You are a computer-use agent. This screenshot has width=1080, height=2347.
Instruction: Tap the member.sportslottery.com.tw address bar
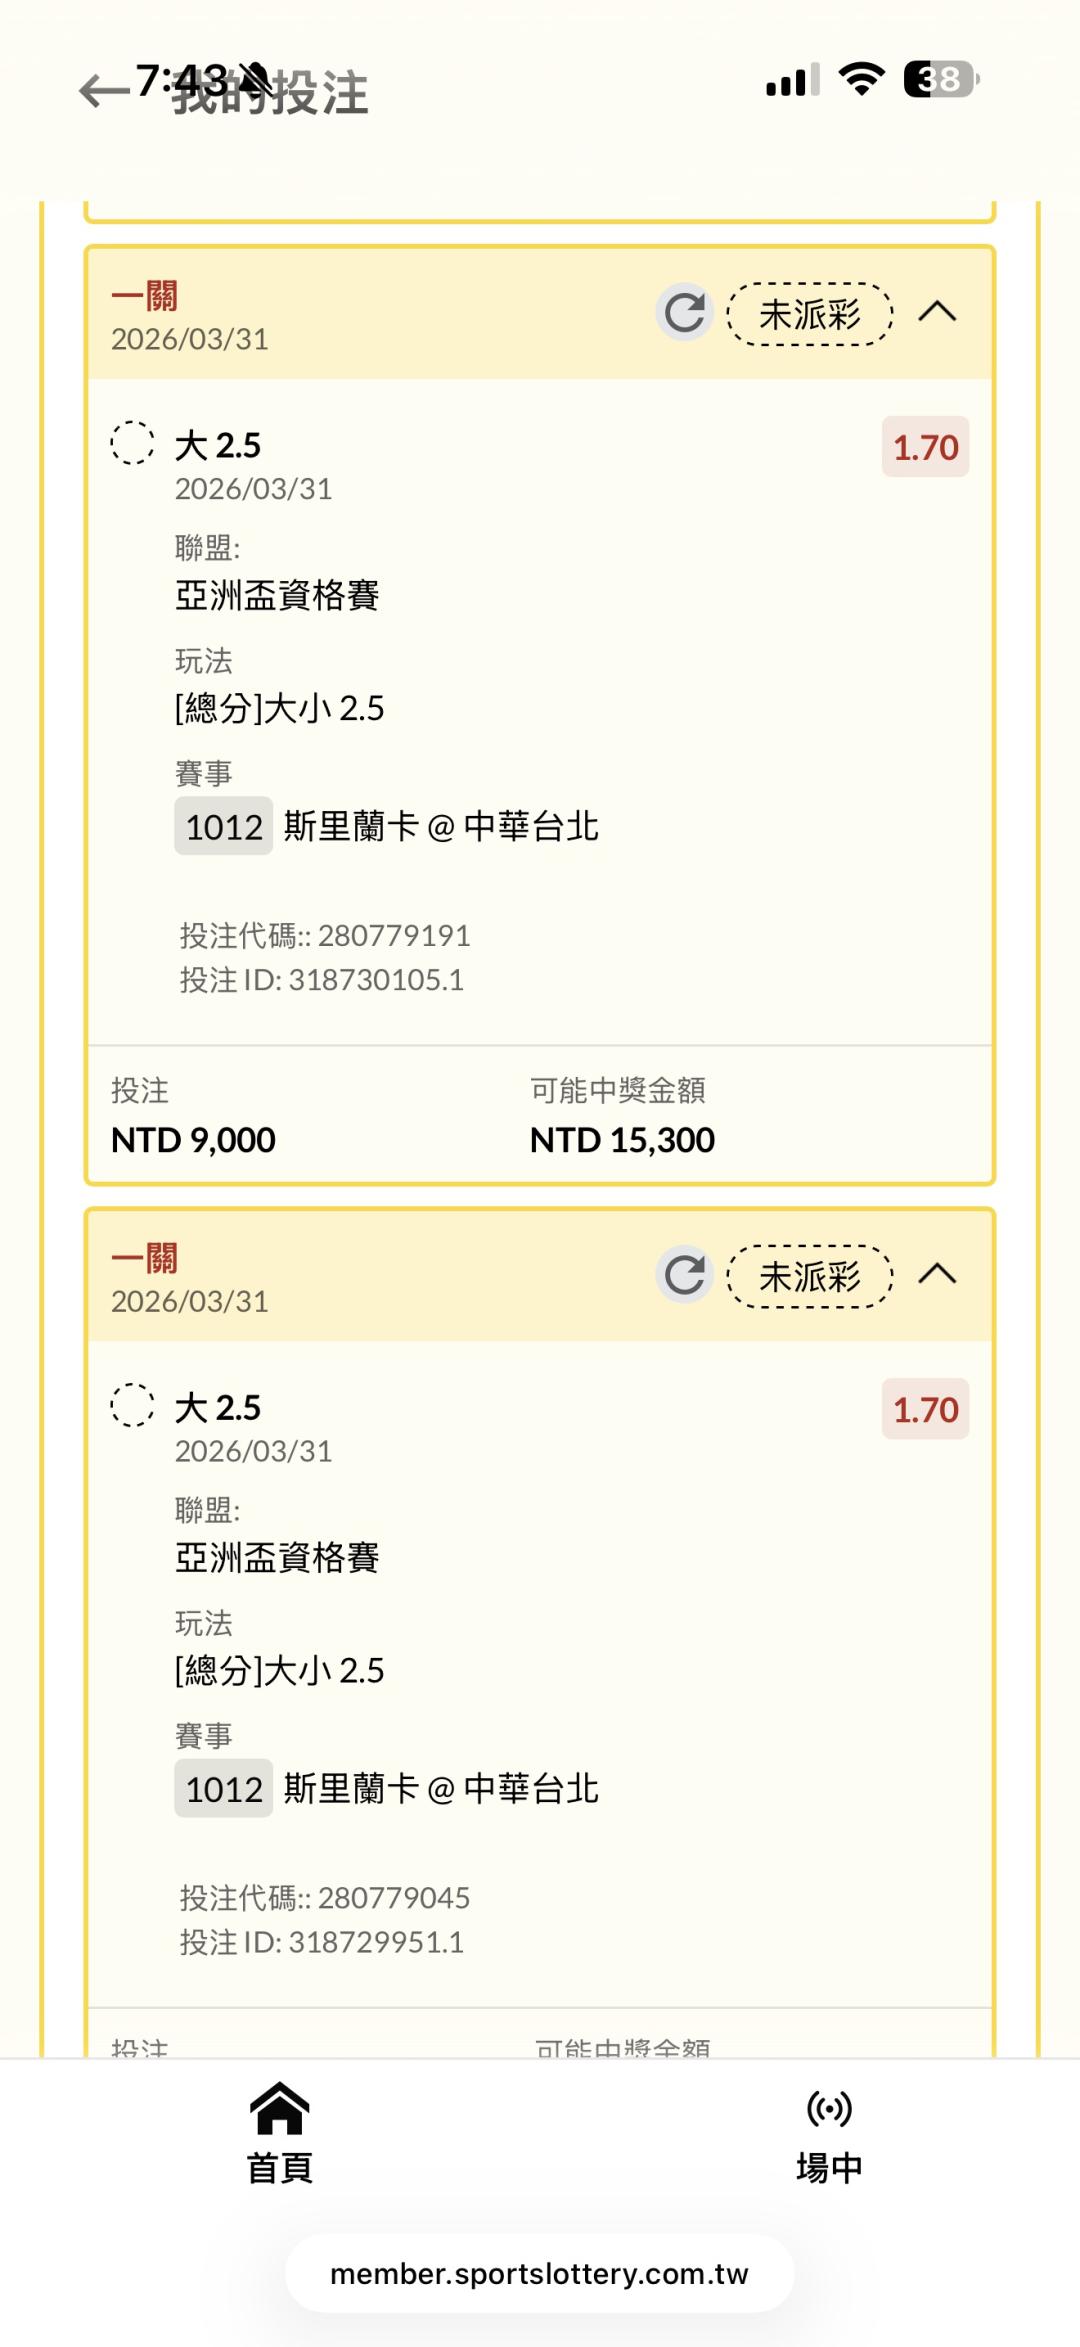(539, 2274)
